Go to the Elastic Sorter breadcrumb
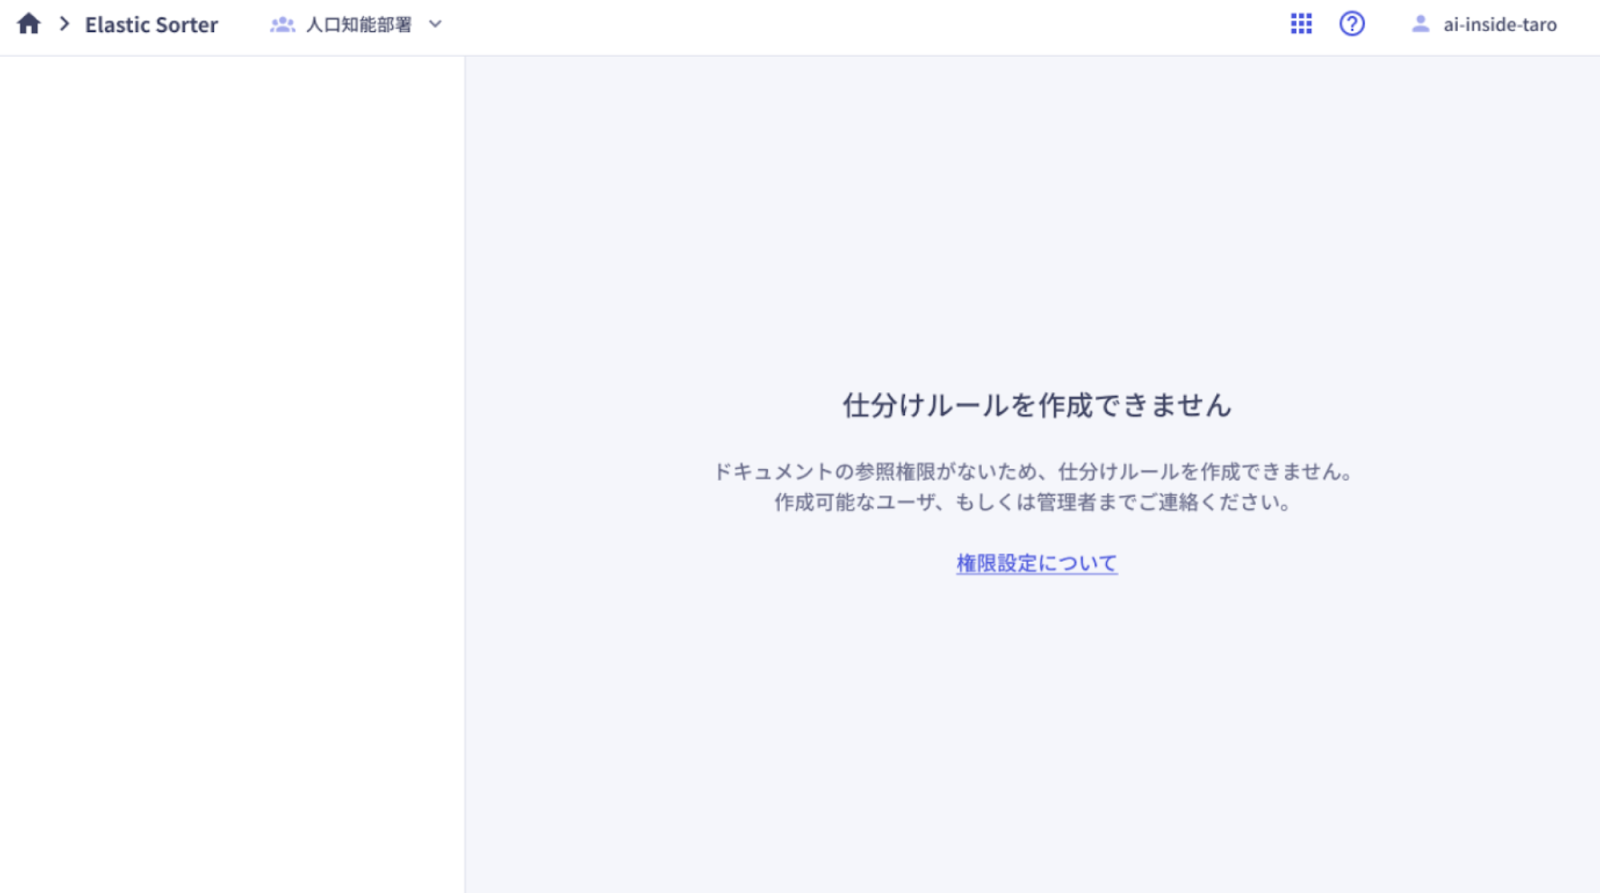Image resolution: width=1600 pixels, height=893 pixels. (x=151, y=25)
